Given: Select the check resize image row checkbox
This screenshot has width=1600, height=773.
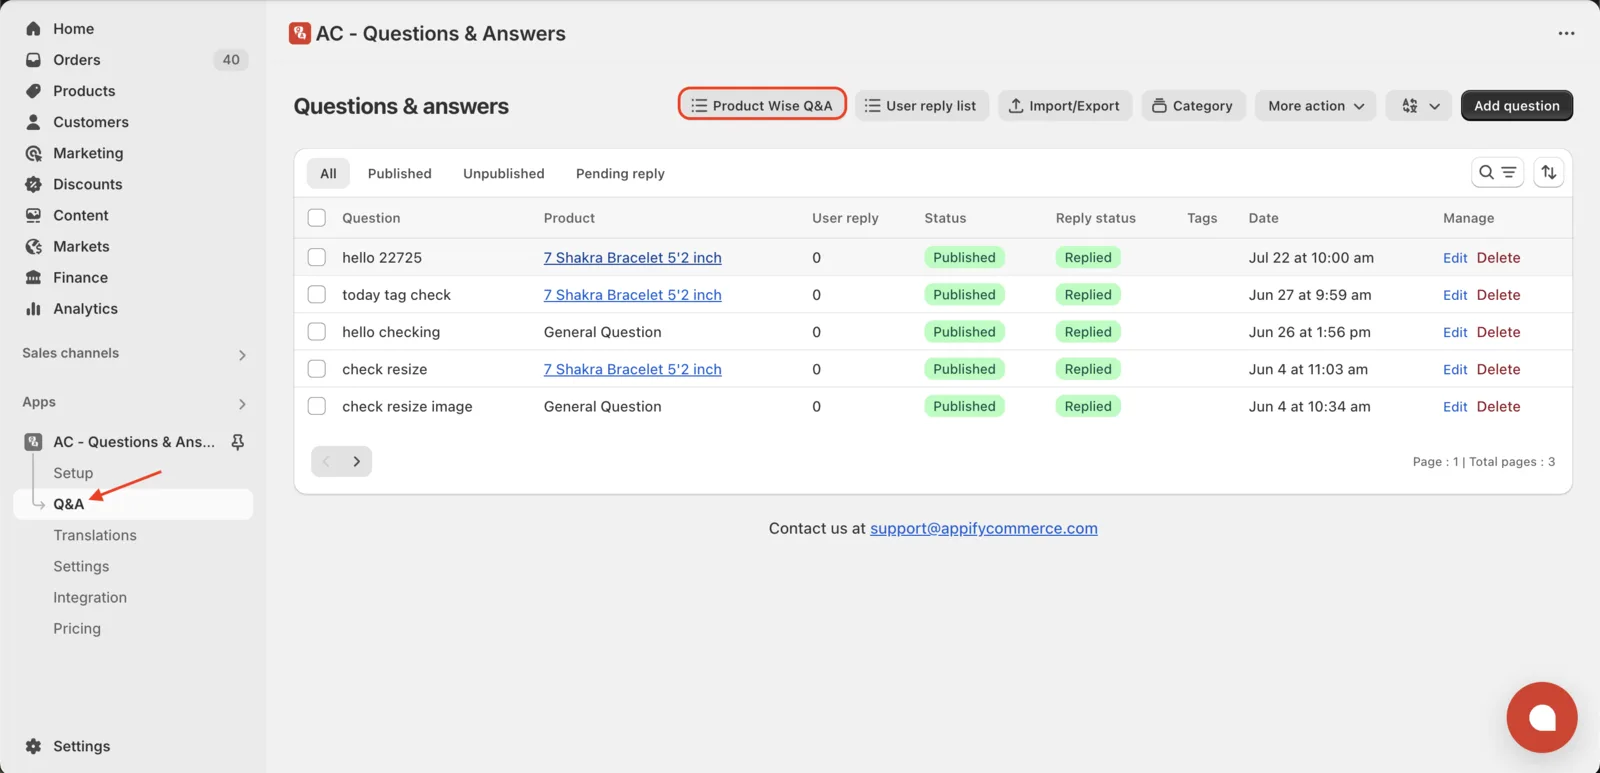Looking at the screenshot, I should coord(317,406).
